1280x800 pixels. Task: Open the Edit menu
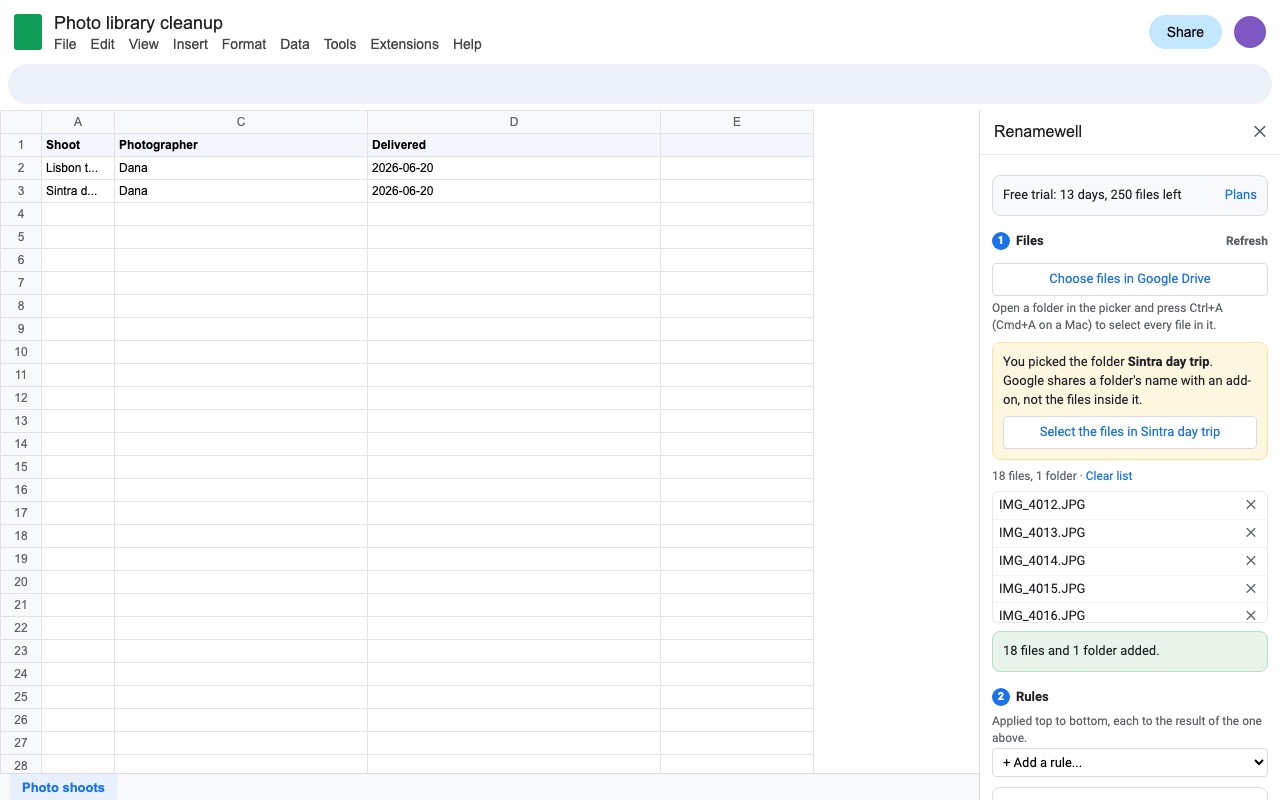(x=102, y=44)
